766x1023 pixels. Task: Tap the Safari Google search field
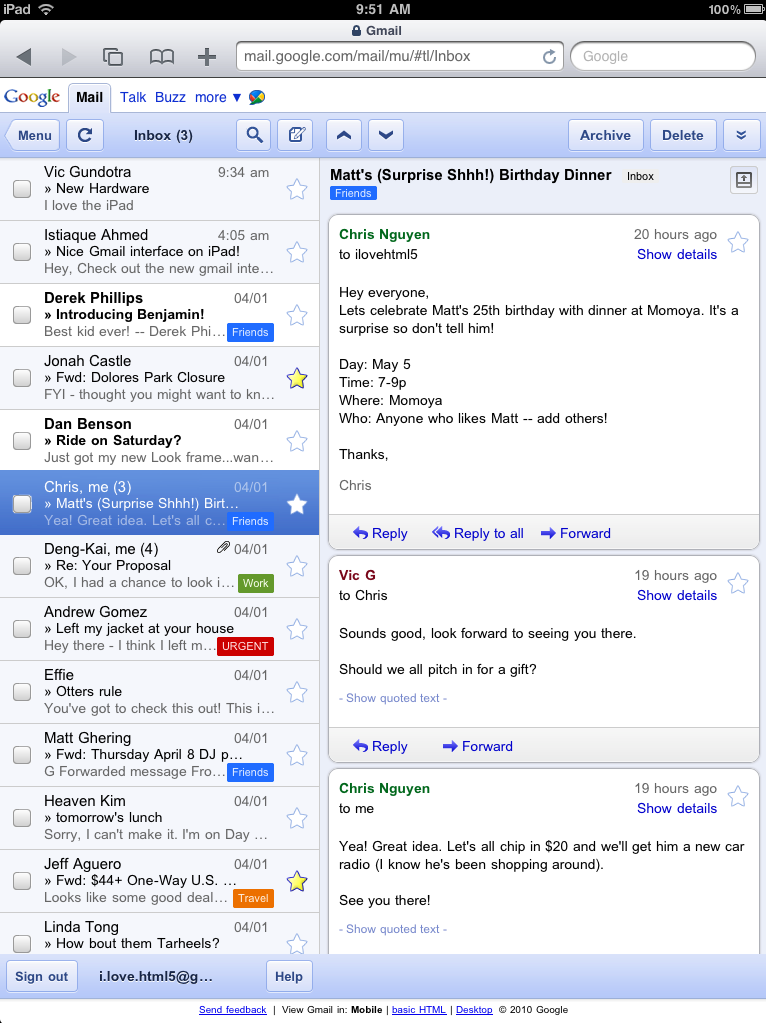point(662,56)
